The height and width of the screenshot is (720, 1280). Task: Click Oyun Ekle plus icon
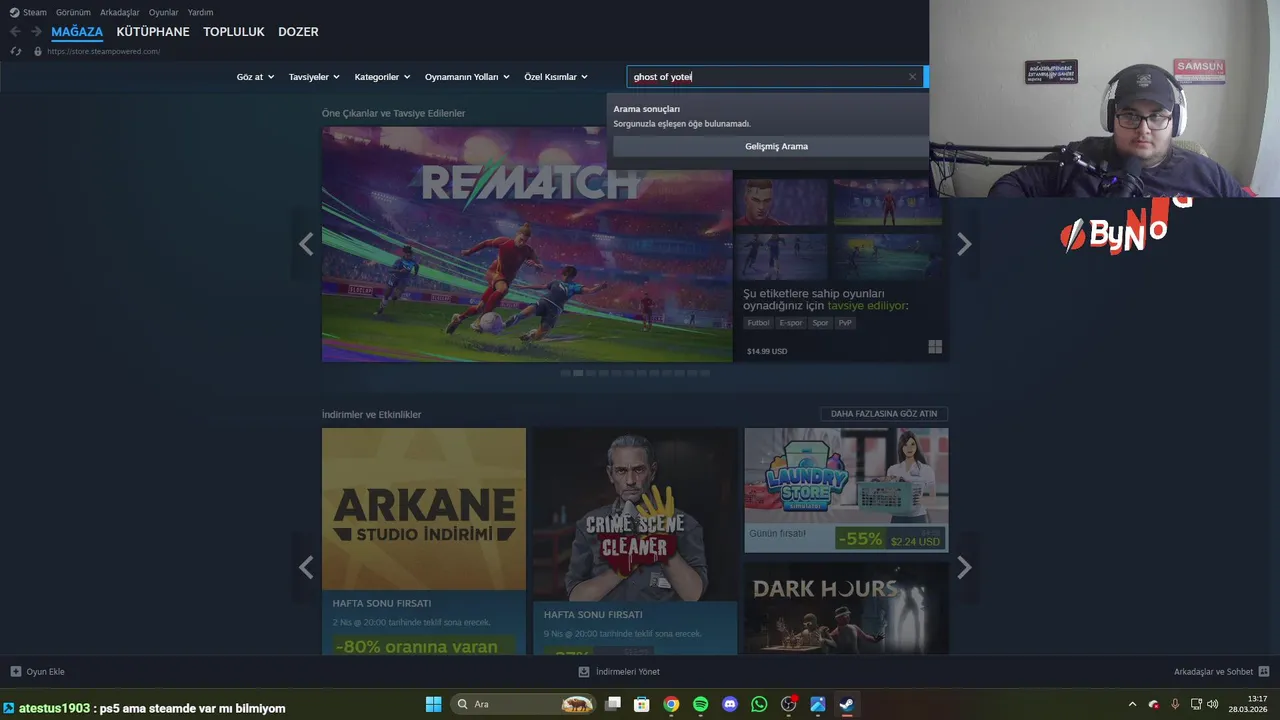[15, 672]
